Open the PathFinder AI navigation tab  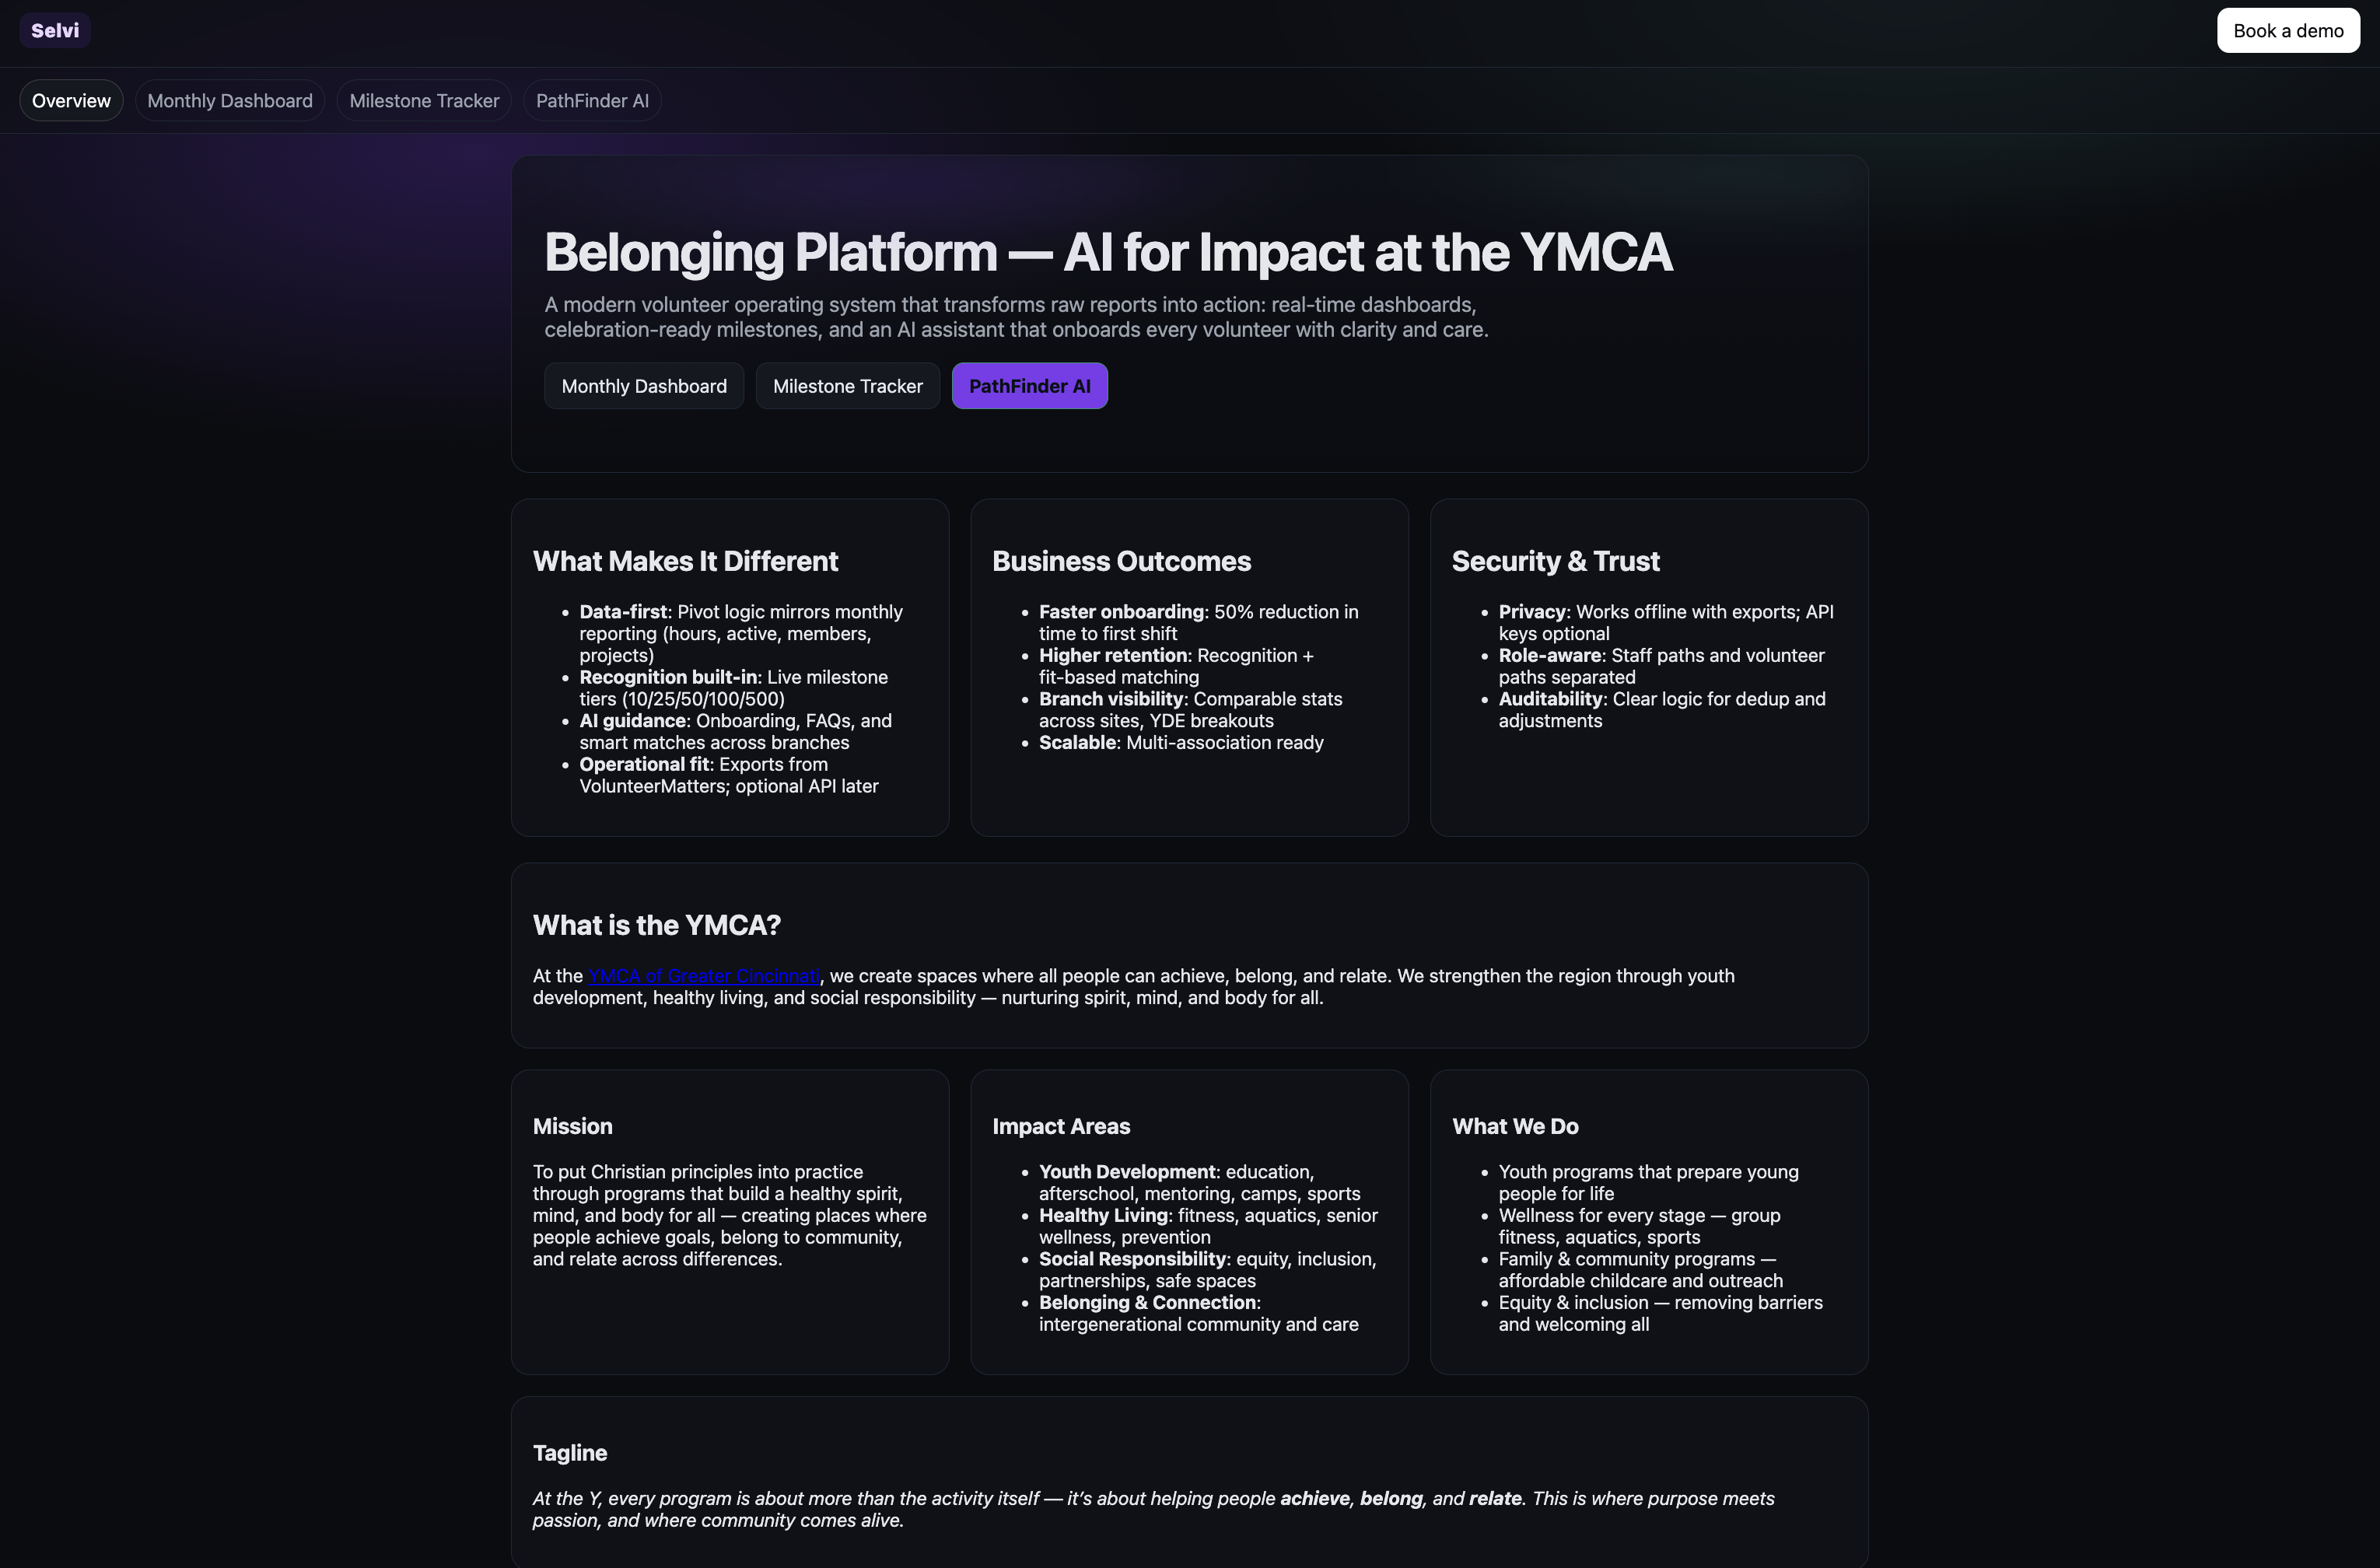[x=592, y=101]
